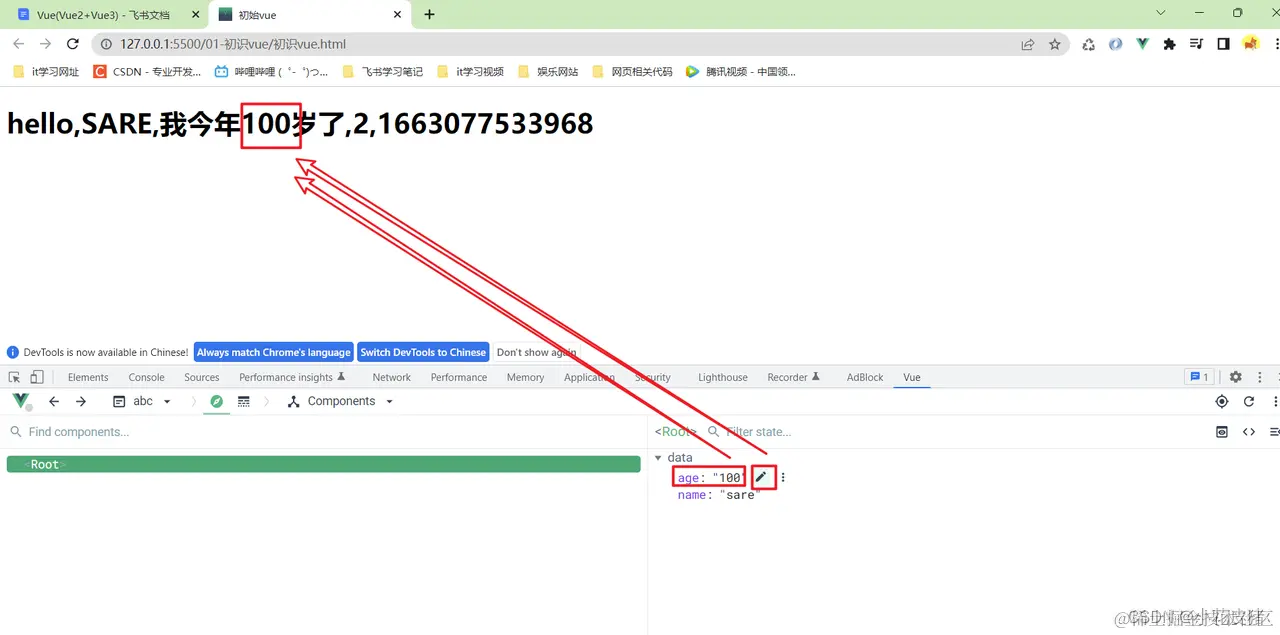This screenshot has height=635, width=1280.
Task: Open component in editor code icon
Action: point(1248,432)
